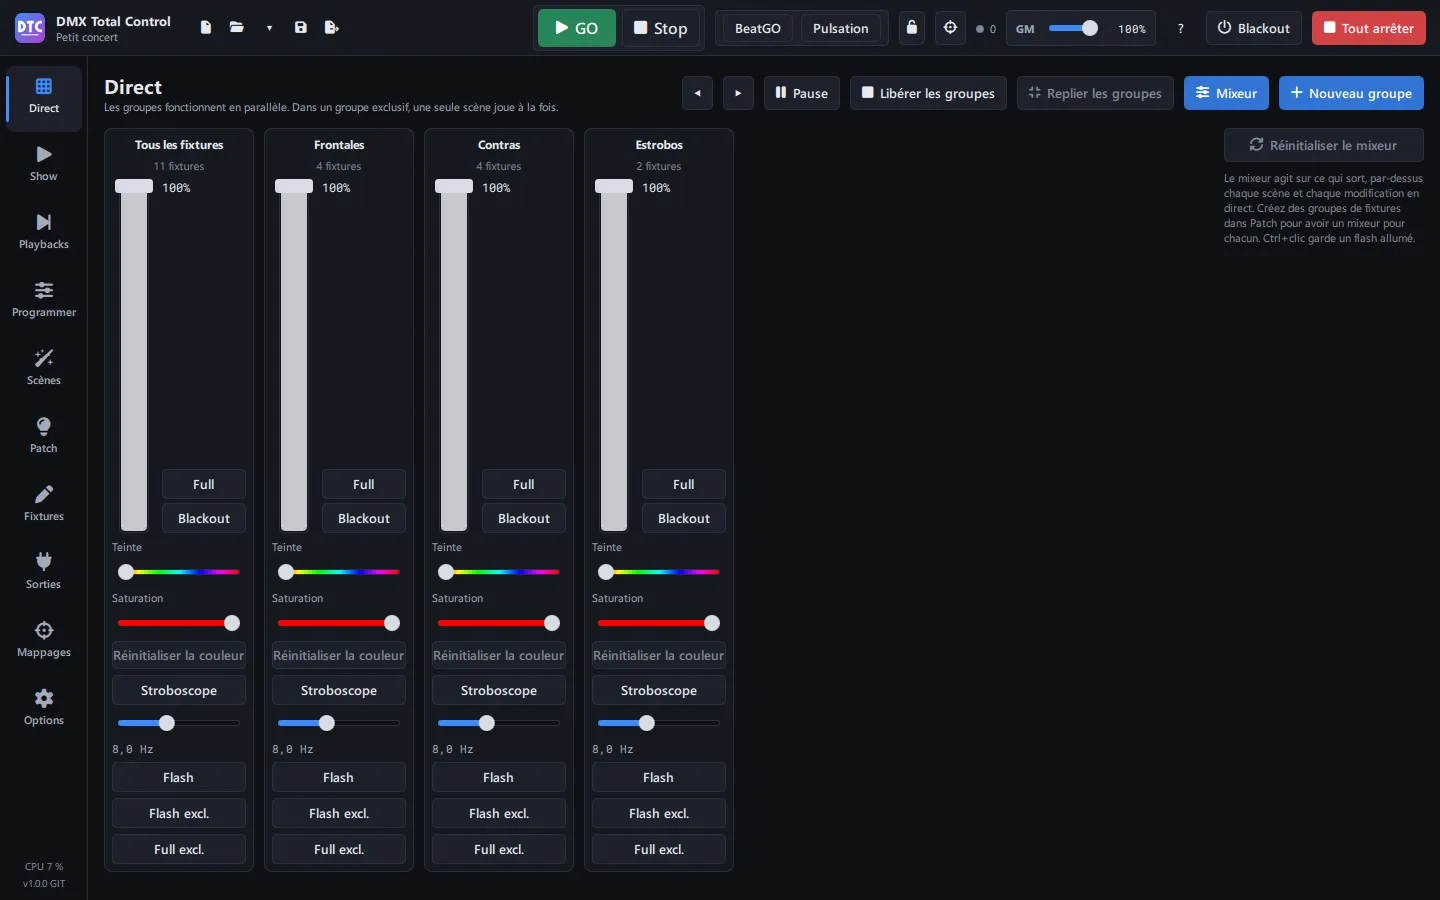Expand the recent files dropdown arrow
The image size is (1440, 900).
click(269, 28)
